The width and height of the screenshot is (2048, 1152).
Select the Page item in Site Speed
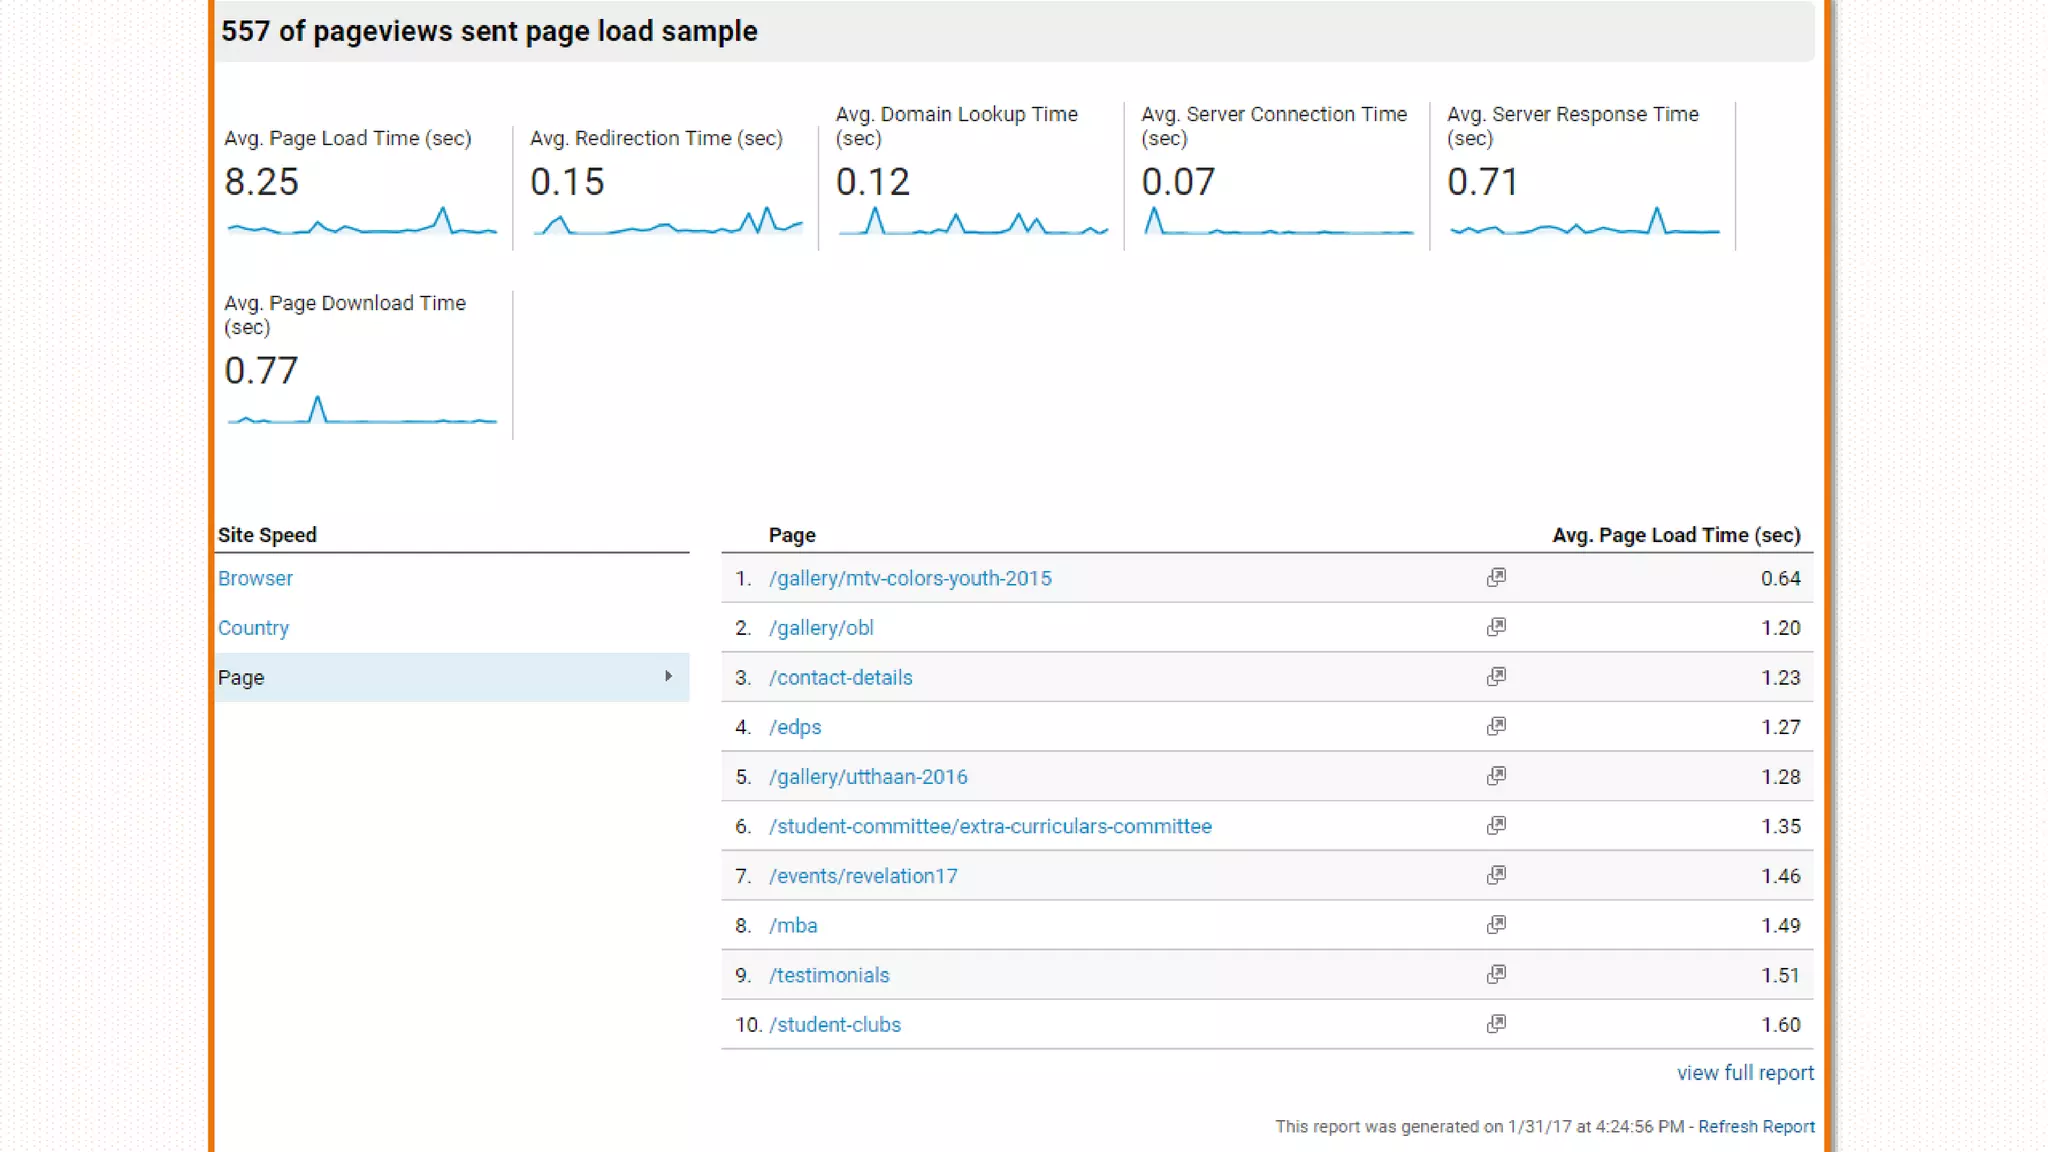(241, 678)
